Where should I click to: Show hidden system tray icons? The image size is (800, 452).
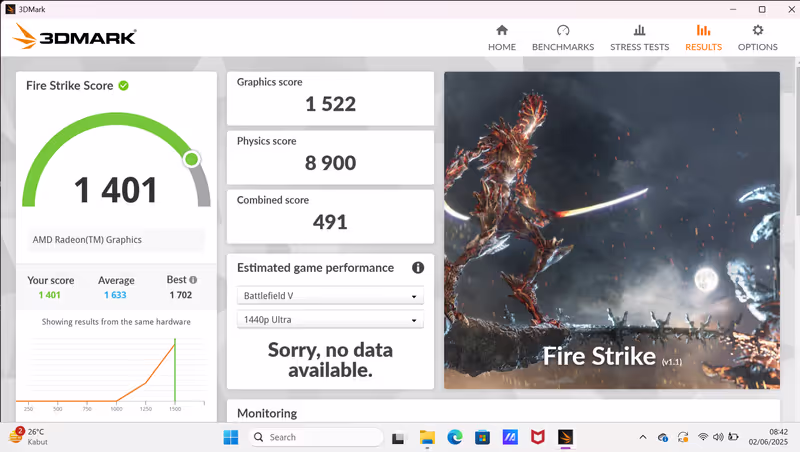pos(642,437)
